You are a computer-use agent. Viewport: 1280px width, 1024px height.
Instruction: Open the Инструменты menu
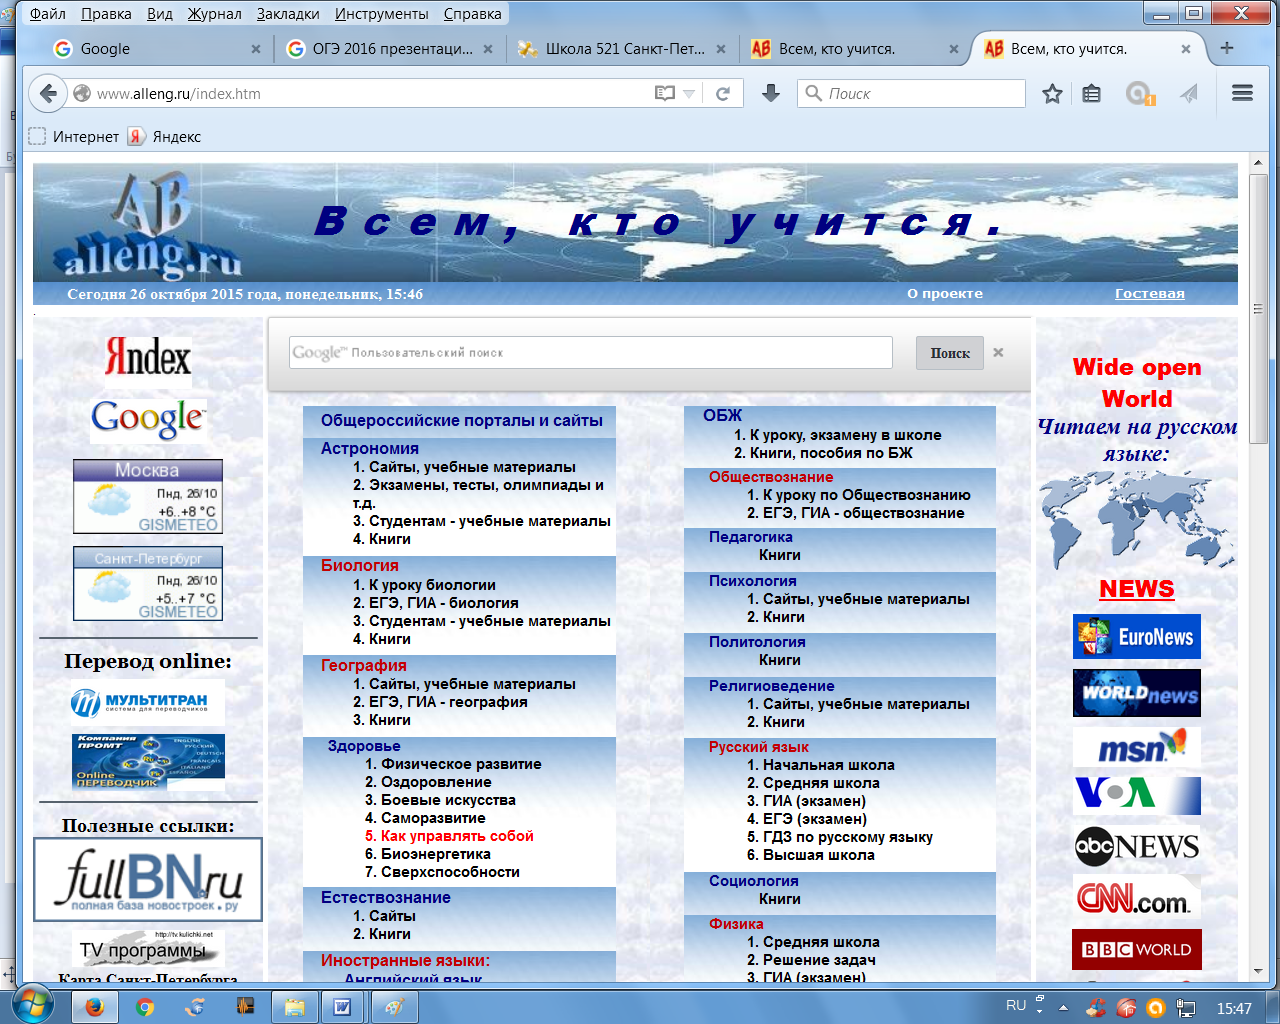[382, 13]
